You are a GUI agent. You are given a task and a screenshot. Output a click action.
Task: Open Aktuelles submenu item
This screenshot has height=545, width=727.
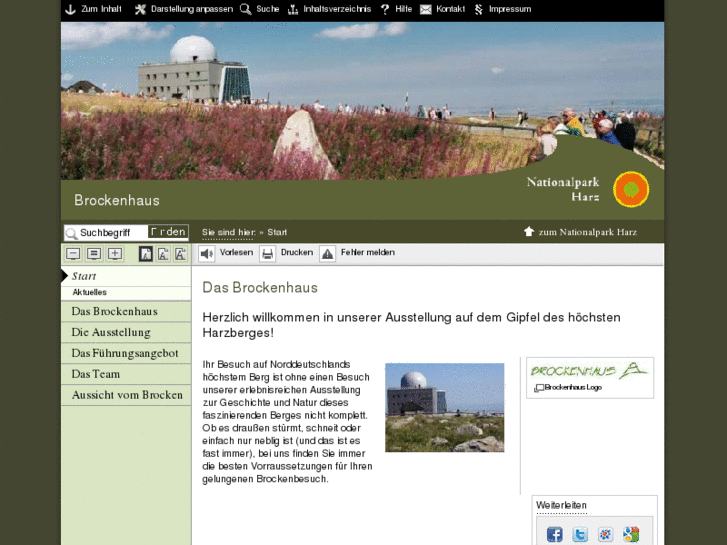(126, 292)
